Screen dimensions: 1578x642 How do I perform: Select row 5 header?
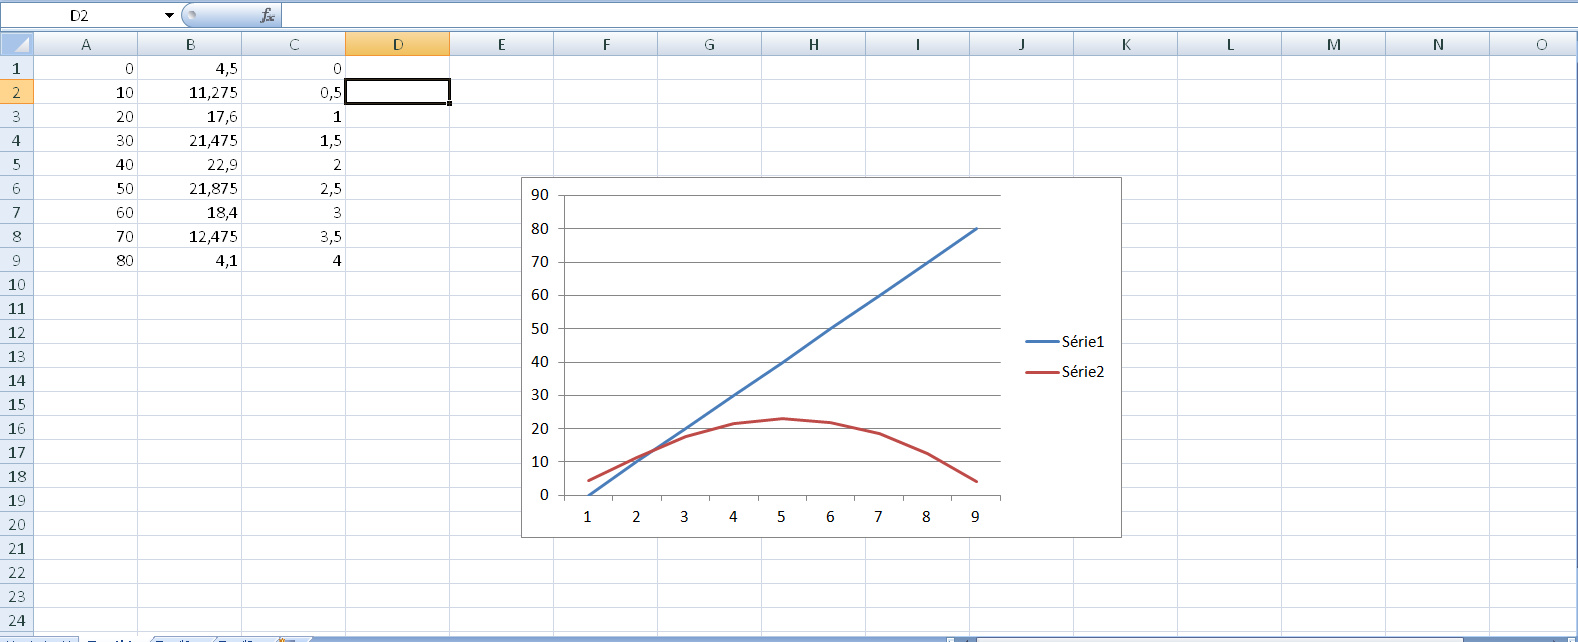(16, 164)
